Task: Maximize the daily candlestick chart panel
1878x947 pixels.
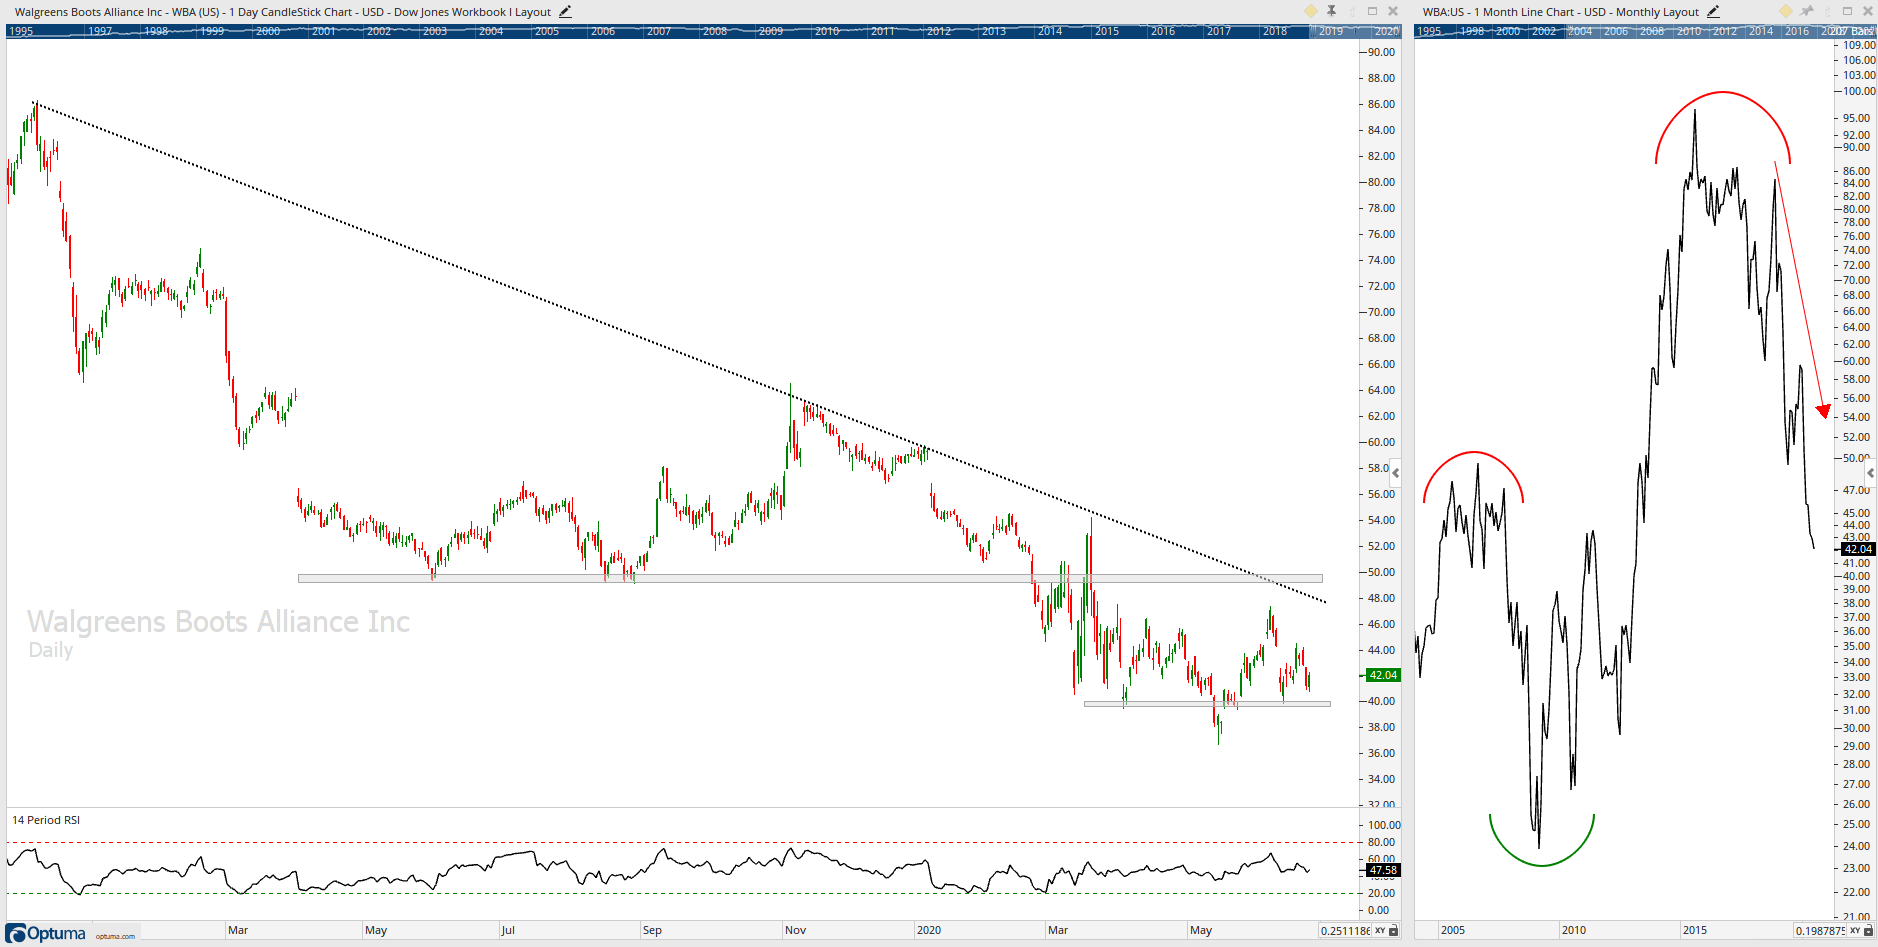Action: coord(1373,11)
